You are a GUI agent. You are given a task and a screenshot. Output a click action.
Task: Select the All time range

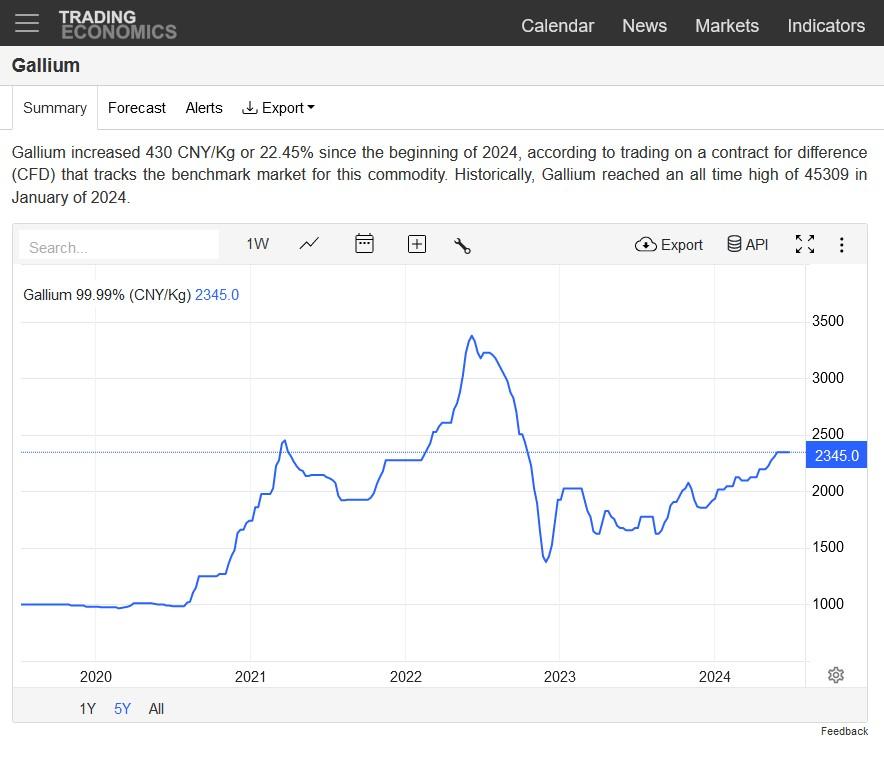coord(156,709)
